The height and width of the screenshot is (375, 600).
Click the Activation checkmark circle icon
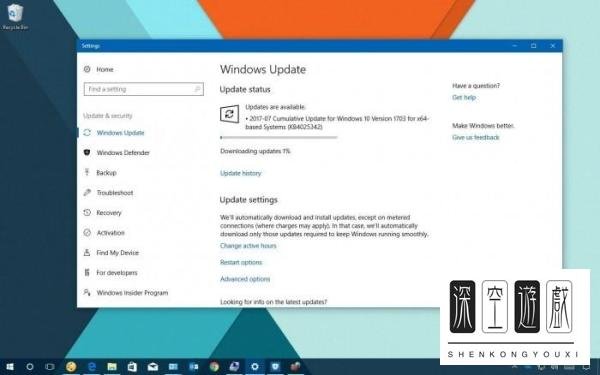(x=87, y=233)
